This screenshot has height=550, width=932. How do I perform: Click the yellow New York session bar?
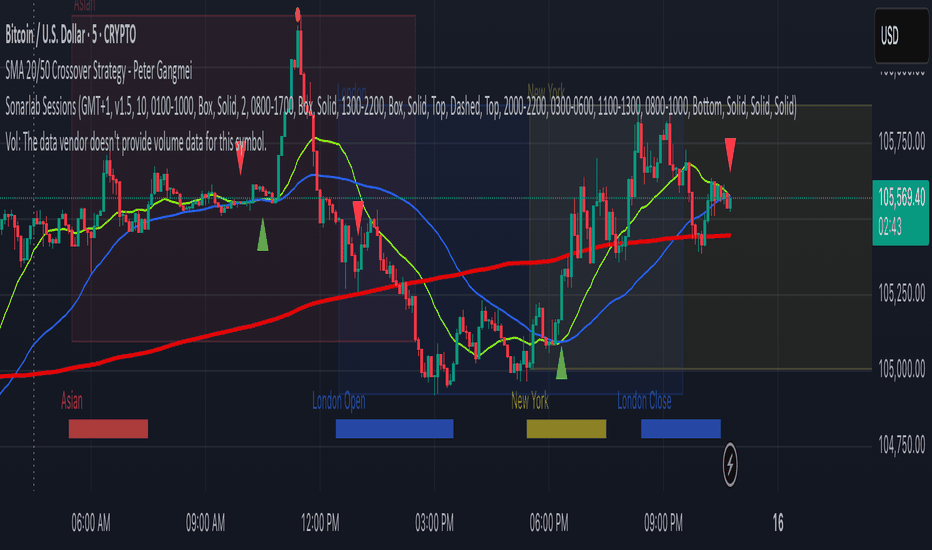point(566,429)
